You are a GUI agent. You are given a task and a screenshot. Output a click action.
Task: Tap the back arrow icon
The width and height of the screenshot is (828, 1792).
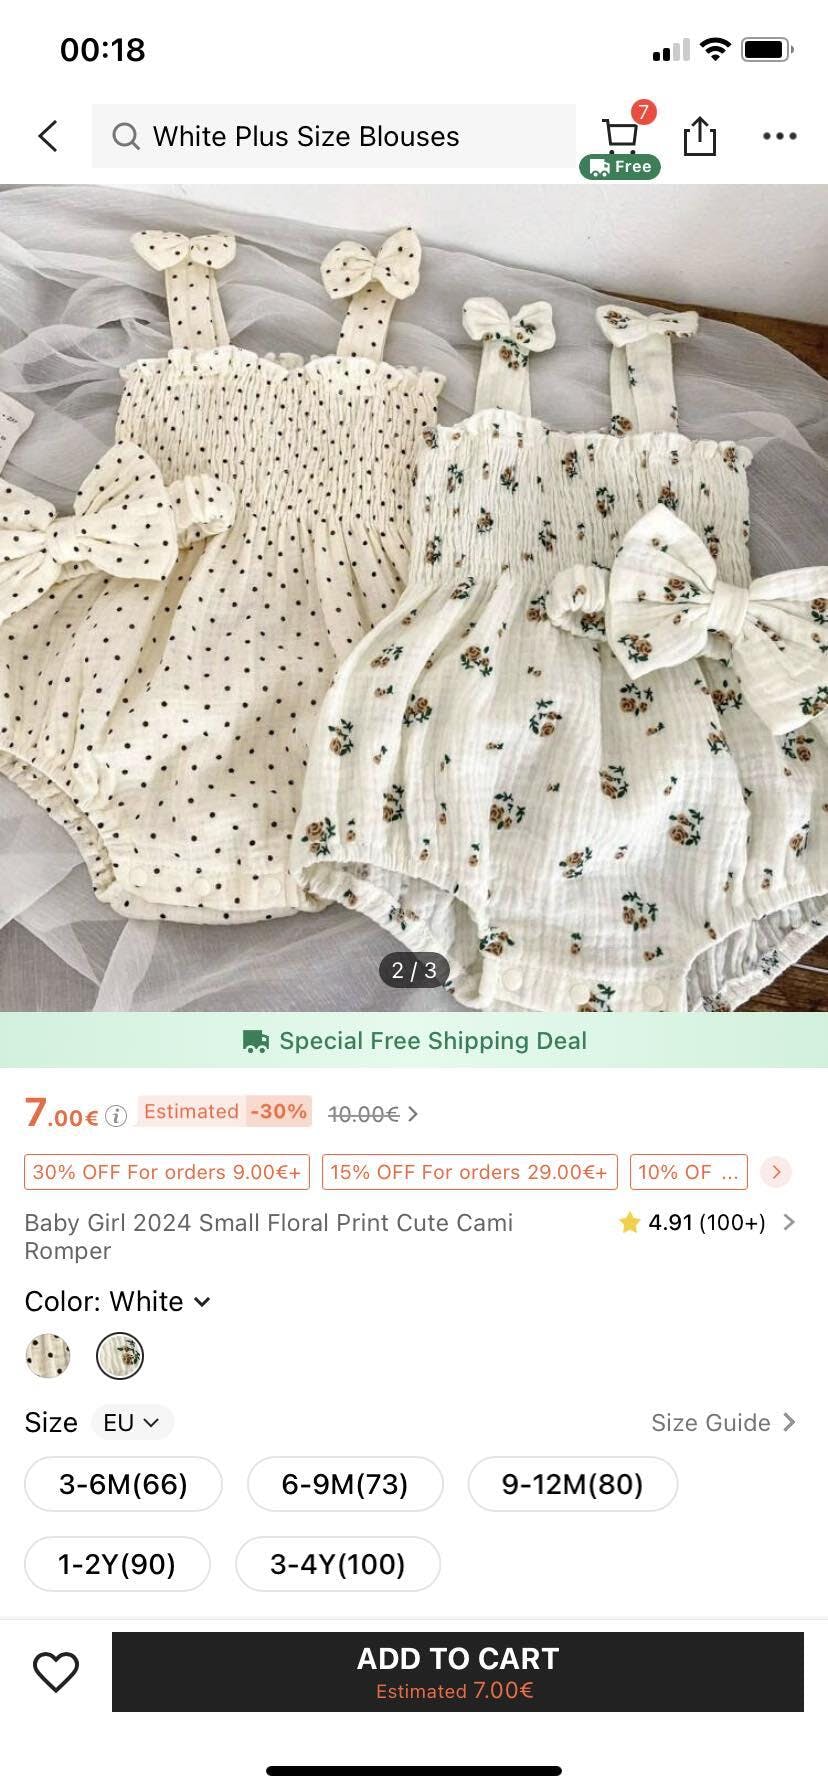47,136
